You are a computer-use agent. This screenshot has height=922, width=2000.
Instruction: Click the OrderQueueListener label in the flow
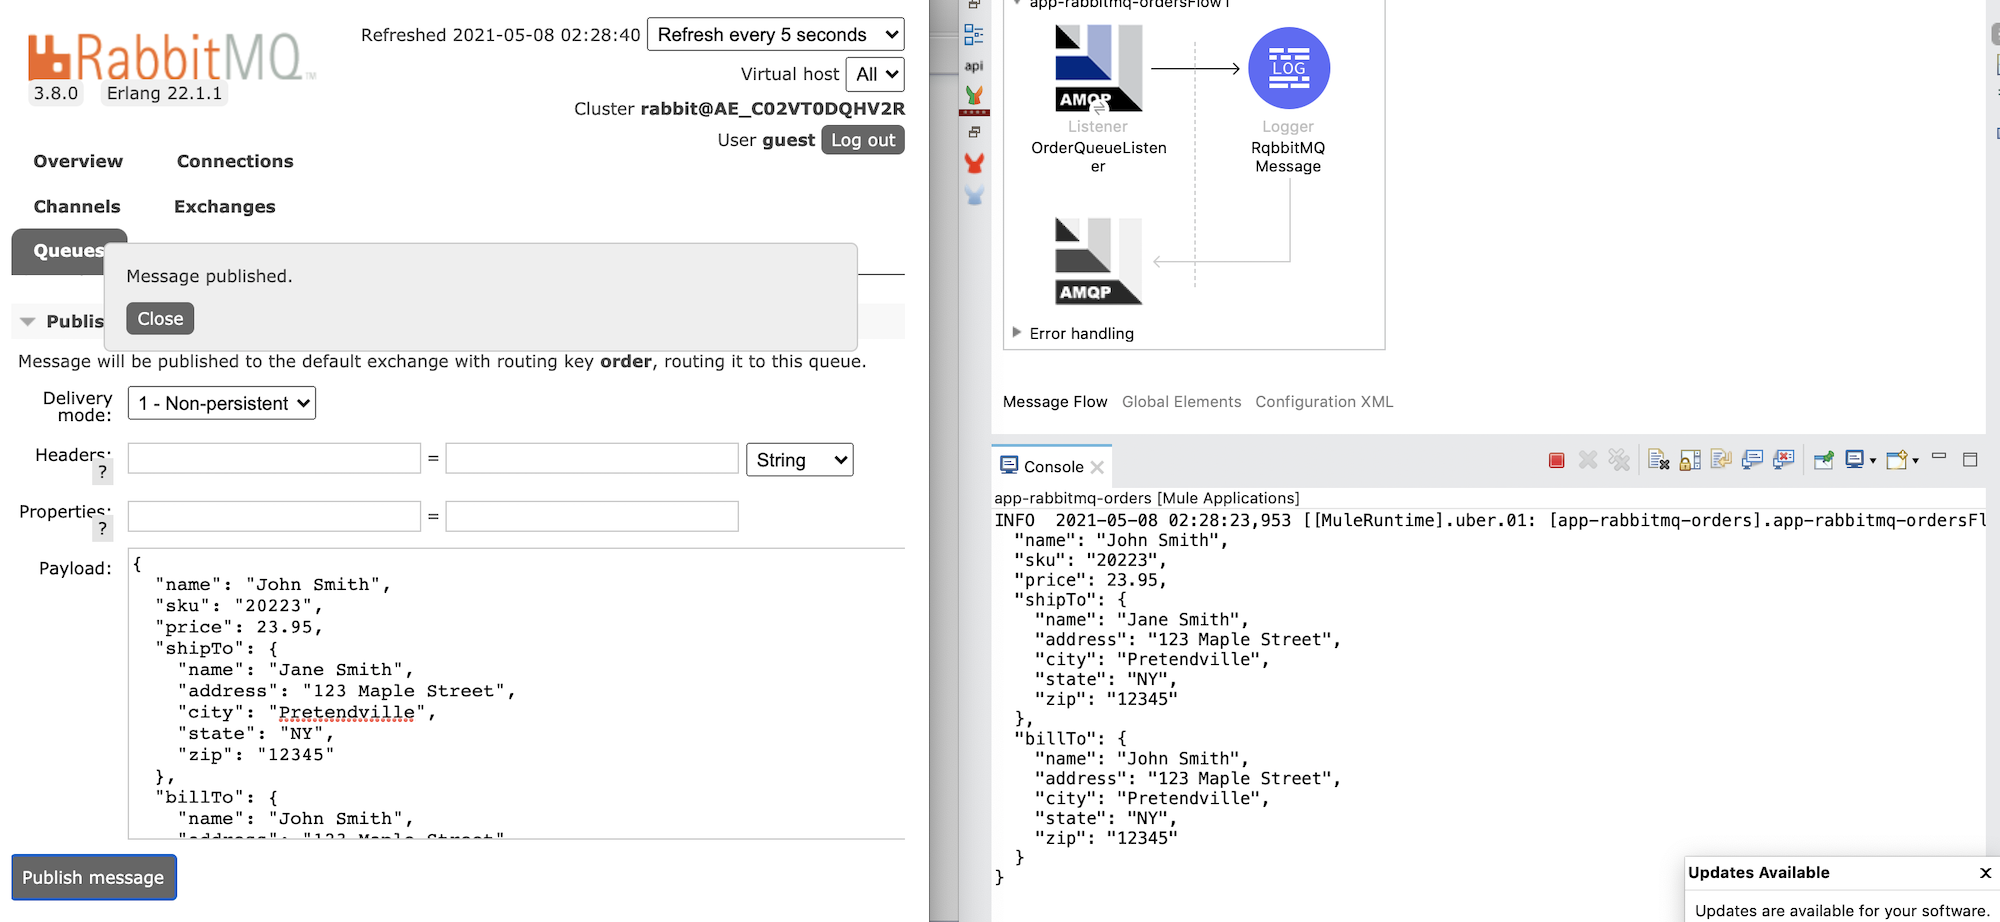1098,157
